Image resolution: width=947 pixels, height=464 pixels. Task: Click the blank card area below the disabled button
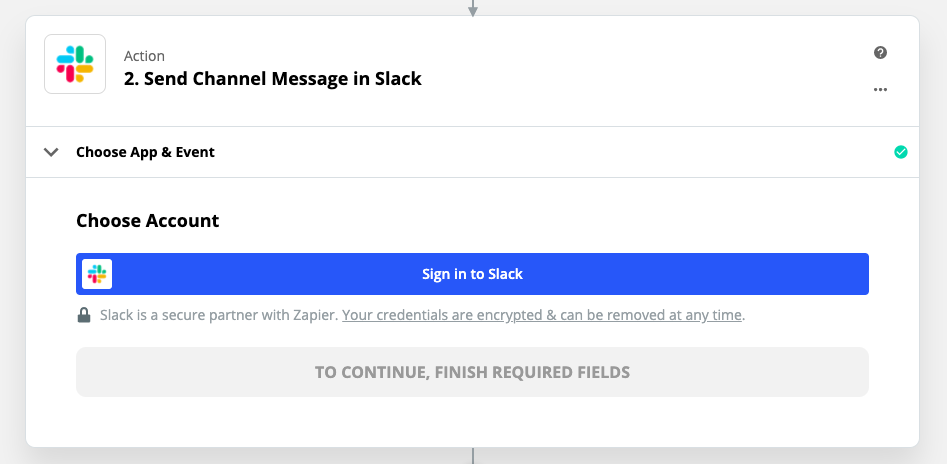pos(472,422)
